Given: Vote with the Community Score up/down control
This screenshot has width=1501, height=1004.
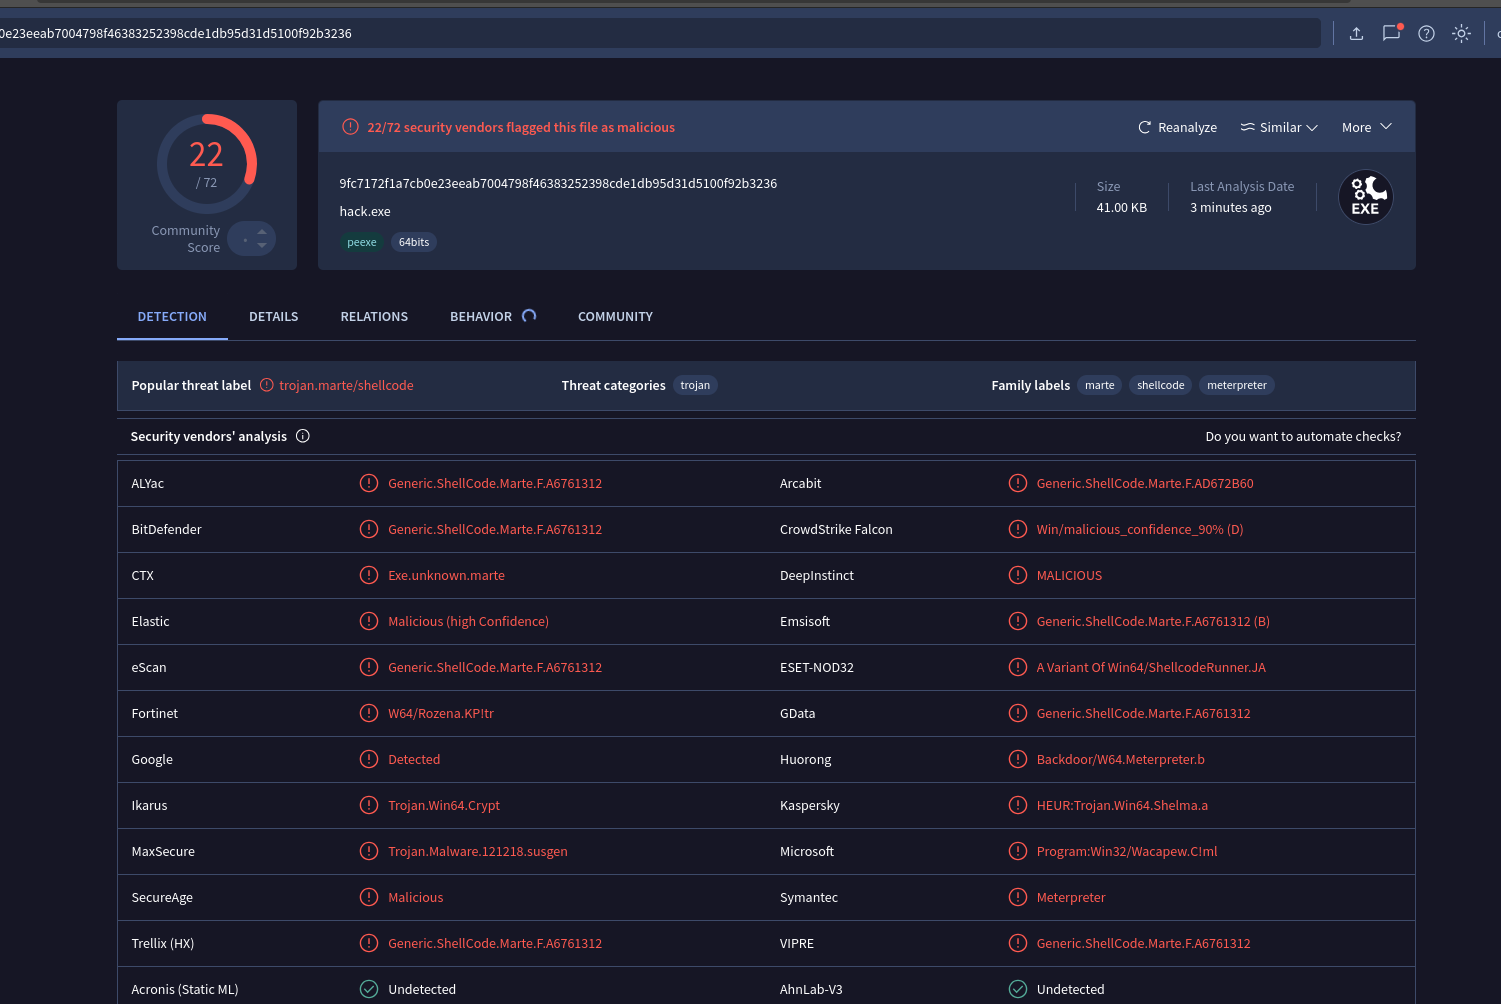Looking at the screenshot, I should pyautogui.click(x=252, y=238).
